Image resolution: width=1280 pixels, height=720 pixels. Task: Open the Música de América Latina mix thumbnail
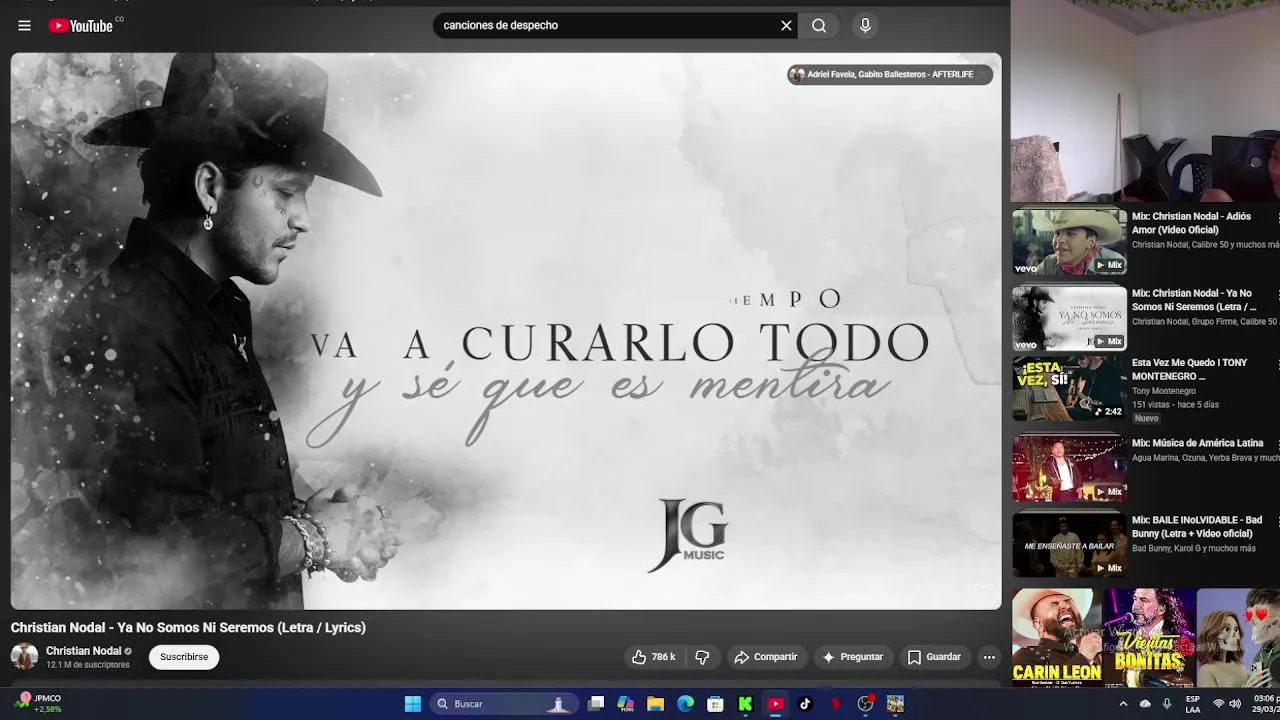click(x=1069, y=468)
